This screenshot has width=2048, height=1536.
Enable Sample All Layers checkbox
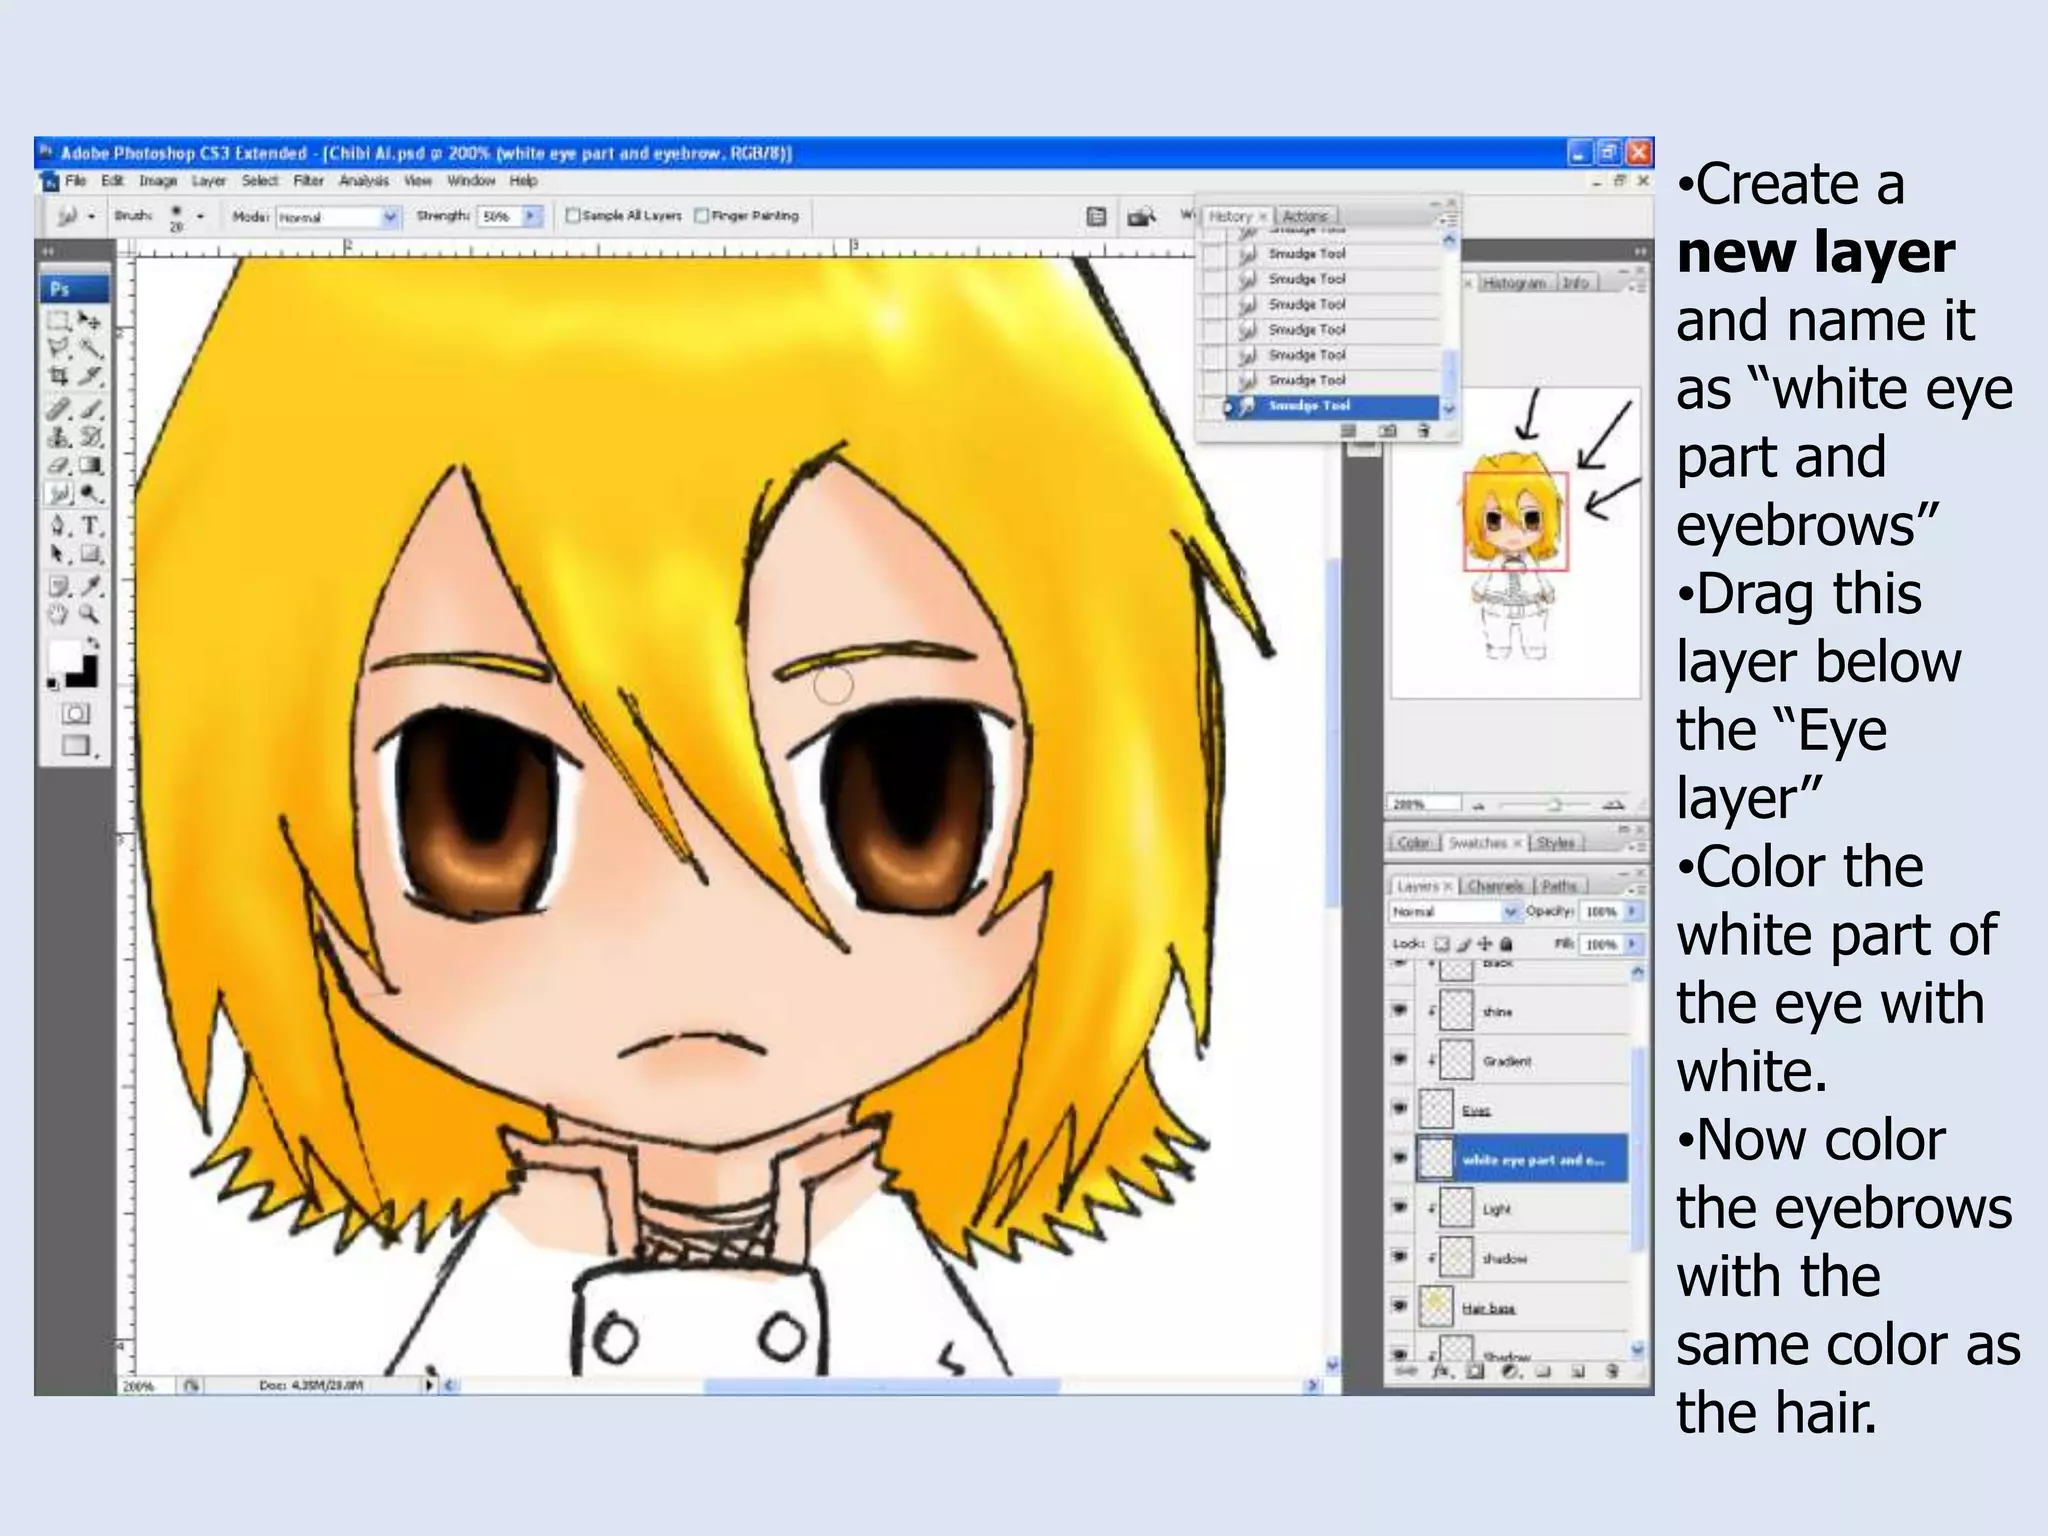point(573,215)
